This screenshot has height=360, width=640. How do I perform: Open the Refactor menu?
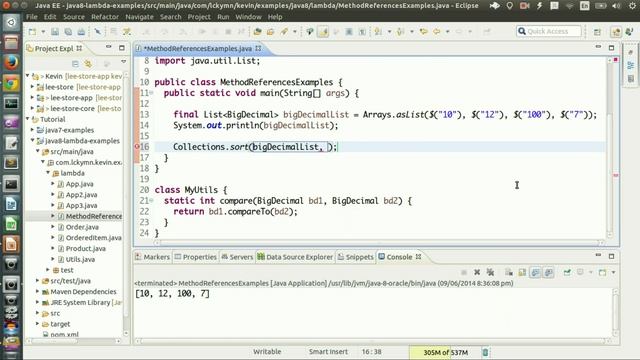pyautogui.click(x=105, y=17)
